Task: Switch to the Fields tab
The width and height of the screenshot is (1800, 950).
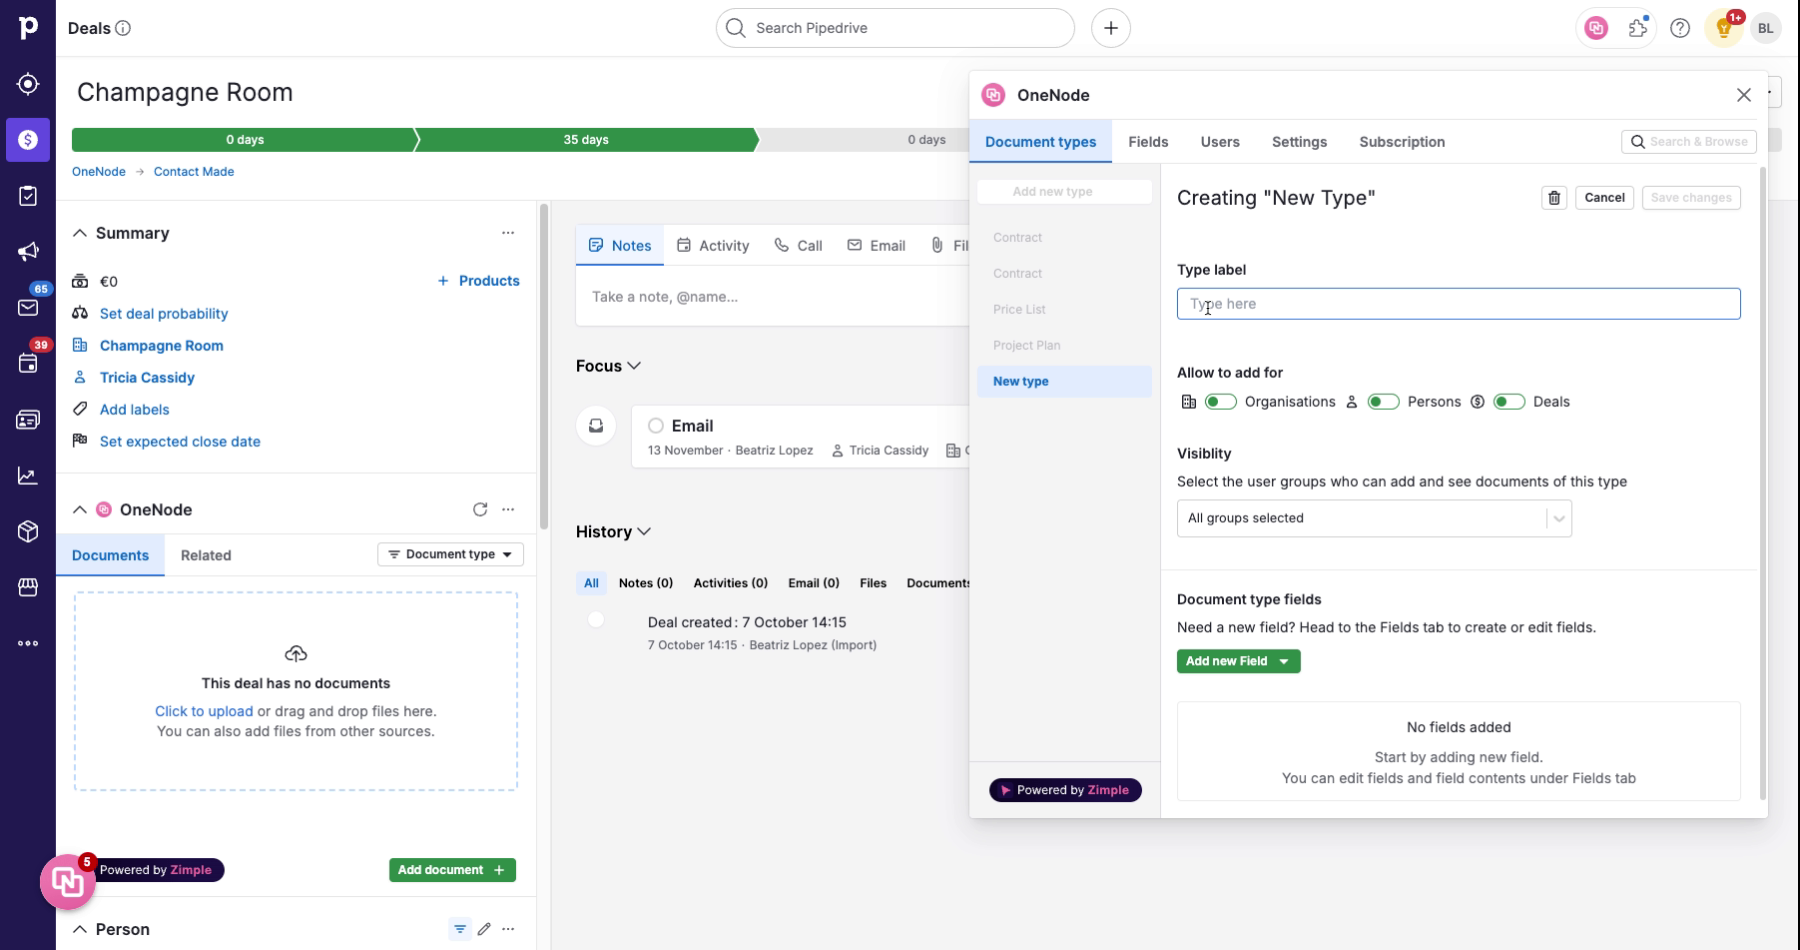Action: click(1148, 142)
